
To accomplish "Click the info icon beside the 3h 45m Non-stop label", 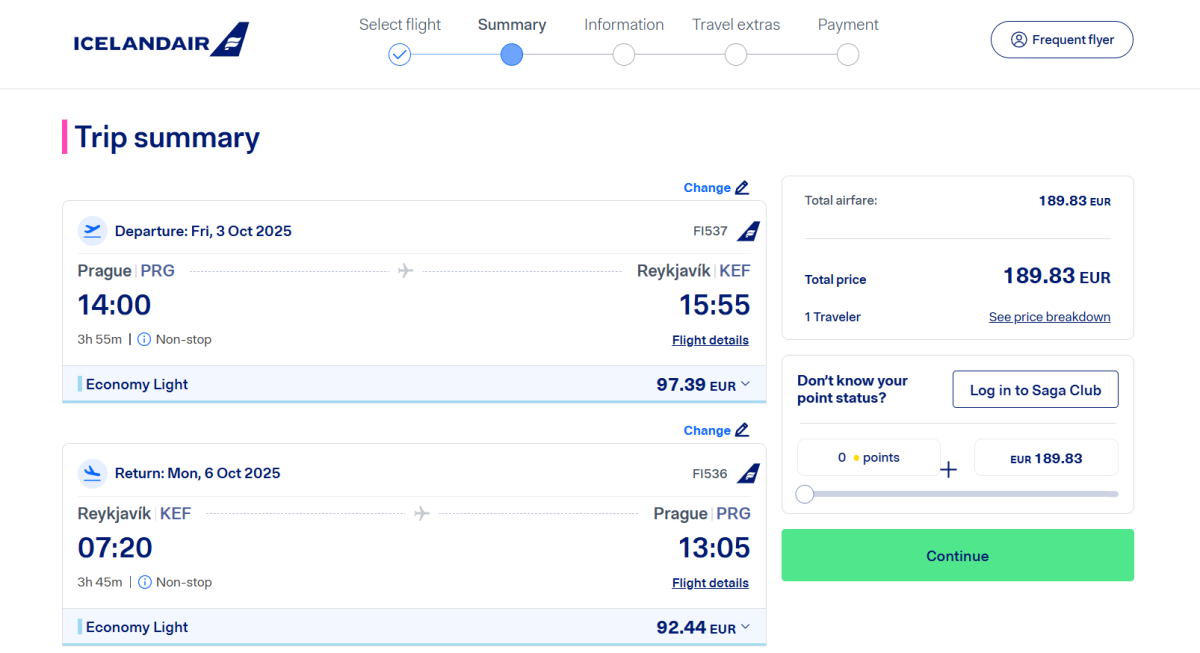I will click(x=144, y=582).
